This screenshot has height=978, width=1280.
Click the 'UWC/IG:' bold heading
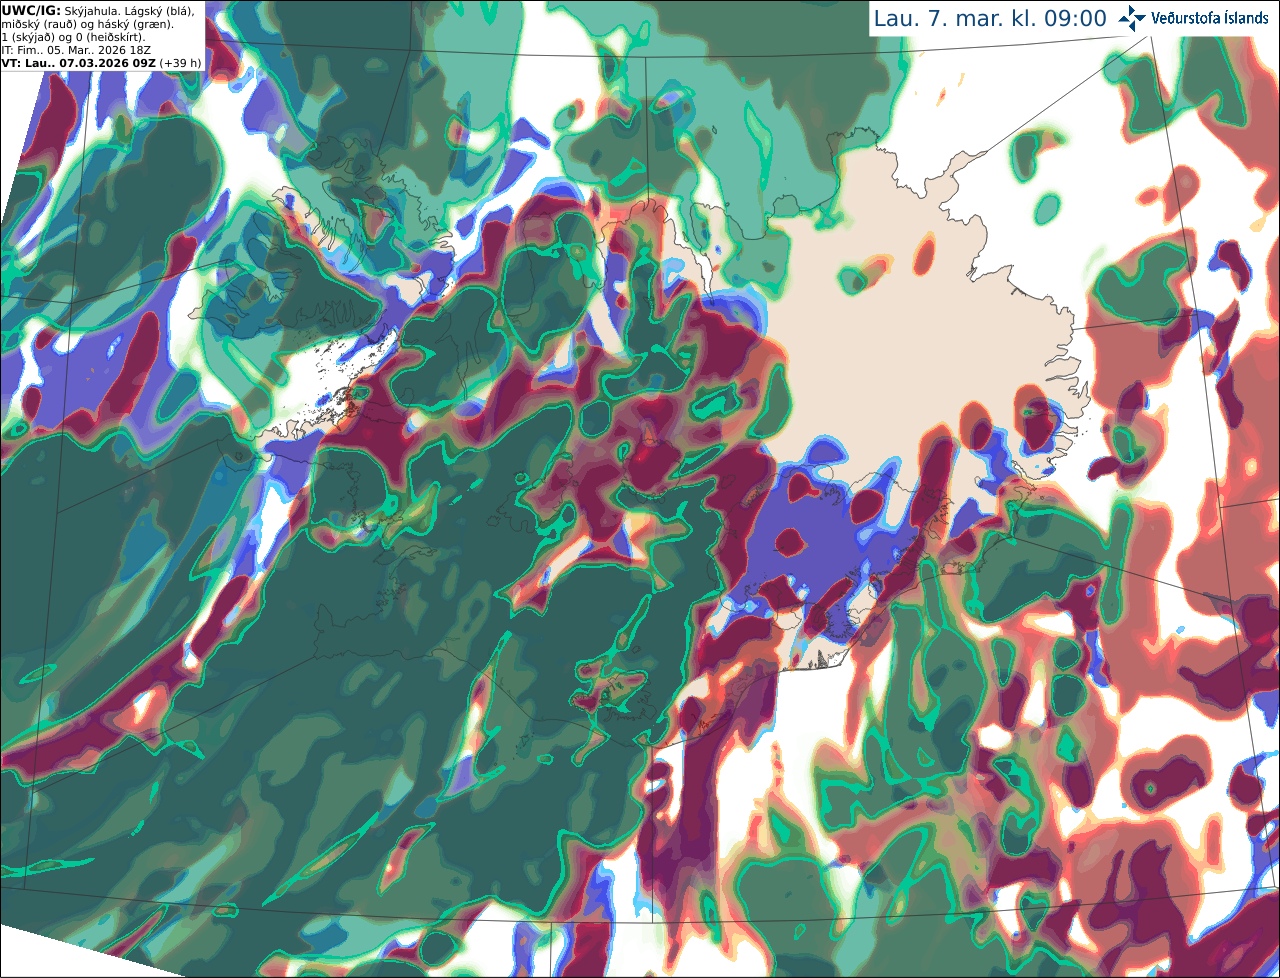31,11
